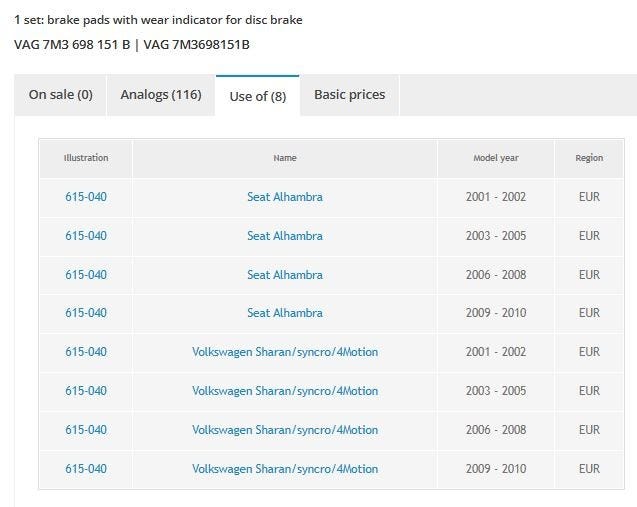Open Volkswagen Sharan 2009 - 2010 link
This screenshot has height=507, width=637.
point(285,469)
